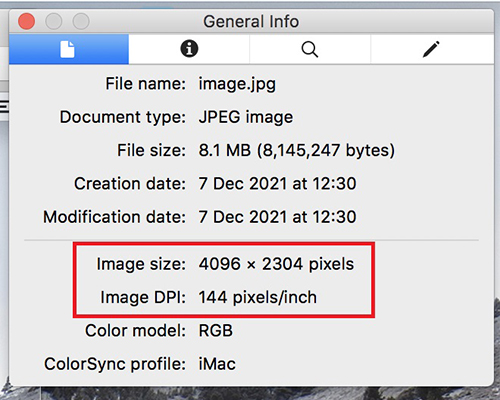500x400 pixels.
Task: Close the General Info inspector window
Action: 27,21
